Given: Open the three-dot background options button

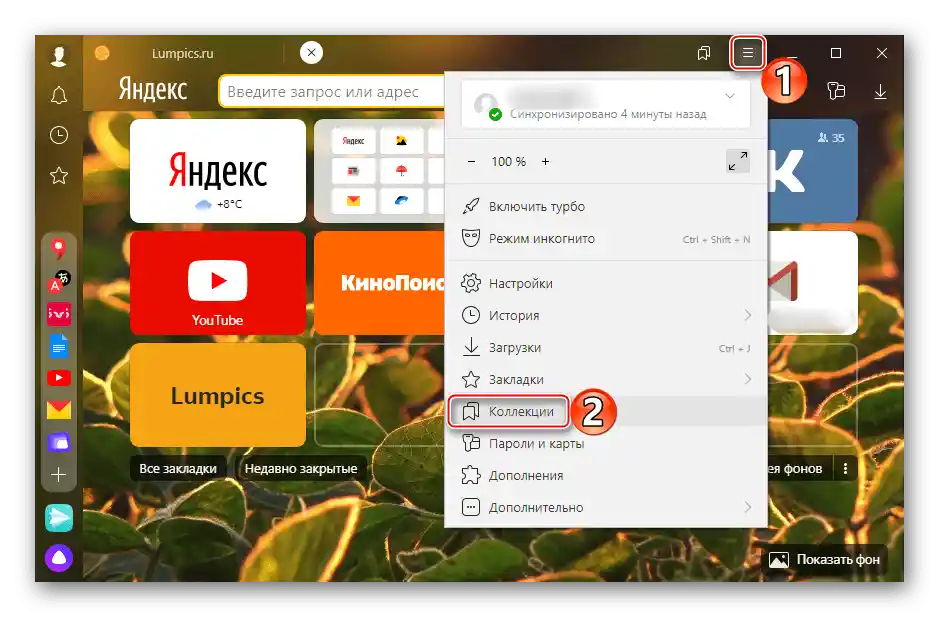Looking at the screenshot, I should pos(845,468).
